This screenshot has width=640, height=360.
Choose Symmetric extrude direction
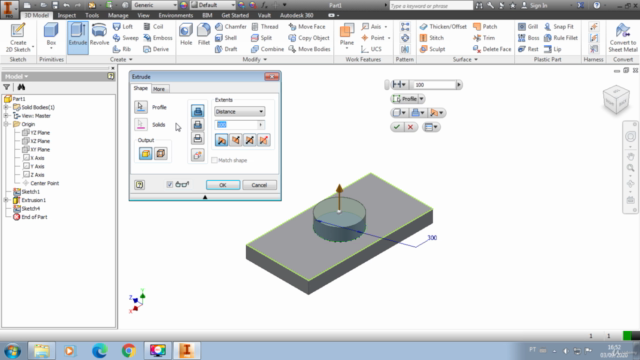click(x=249, y=140)
